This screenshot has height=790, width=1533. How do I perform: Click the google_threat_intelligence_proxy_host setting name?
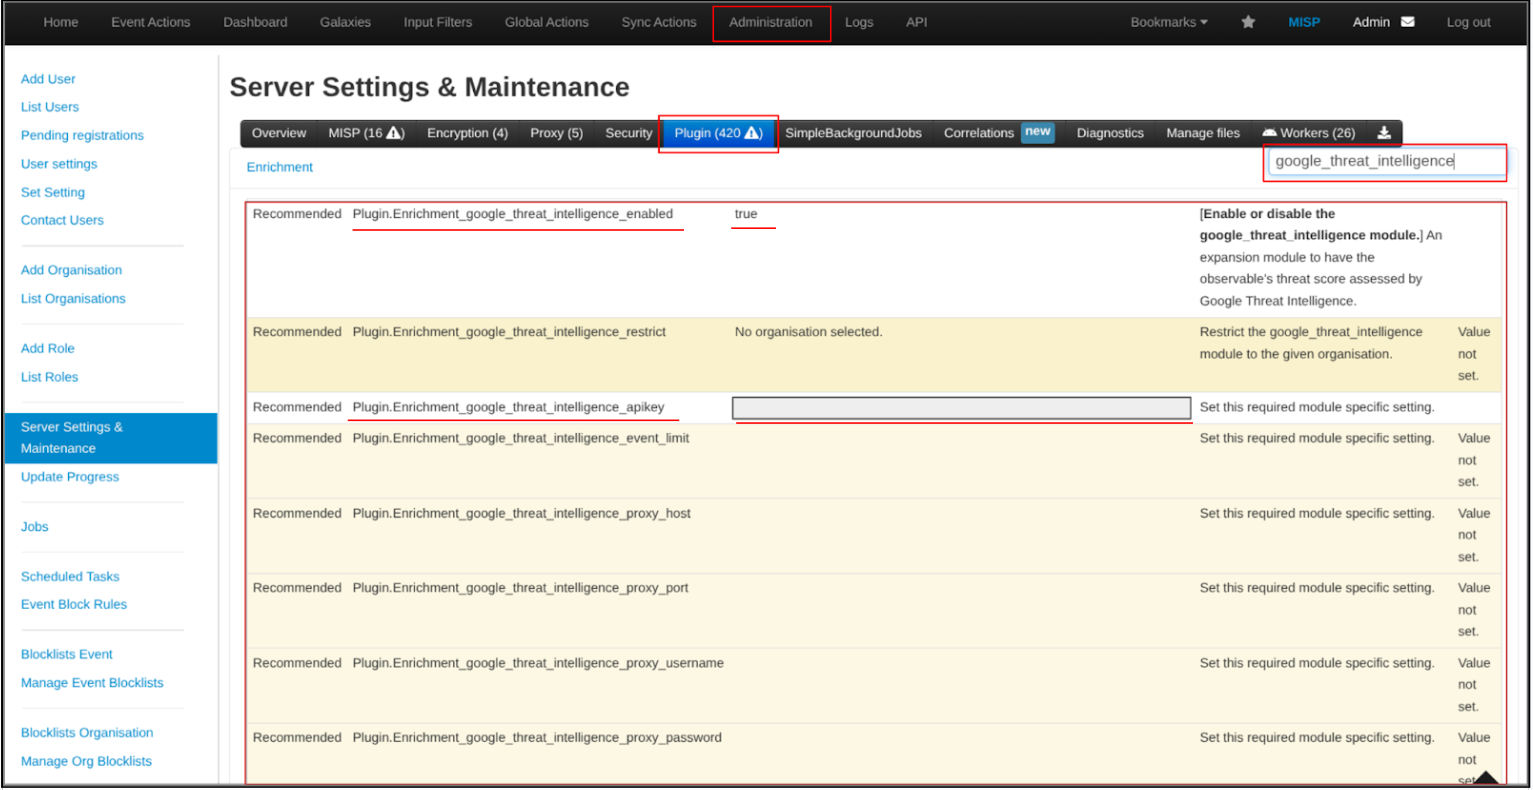click(521, 513)
